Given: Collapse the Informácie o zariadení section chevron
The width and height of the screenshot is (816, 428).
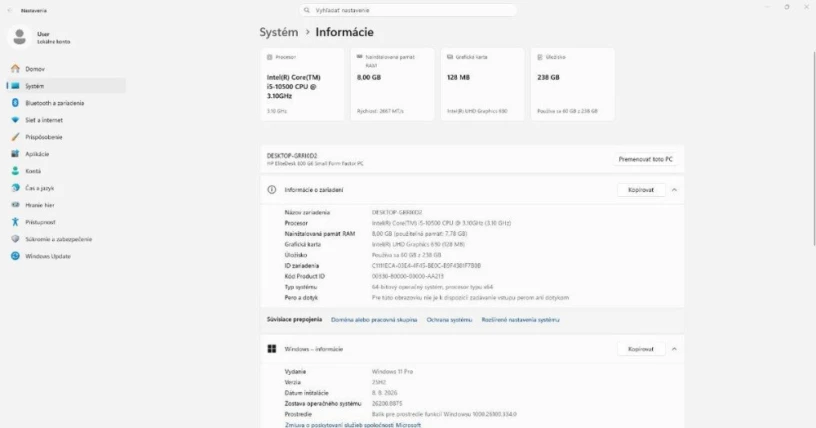Looking at the screenshot, I should pos(674,190).
